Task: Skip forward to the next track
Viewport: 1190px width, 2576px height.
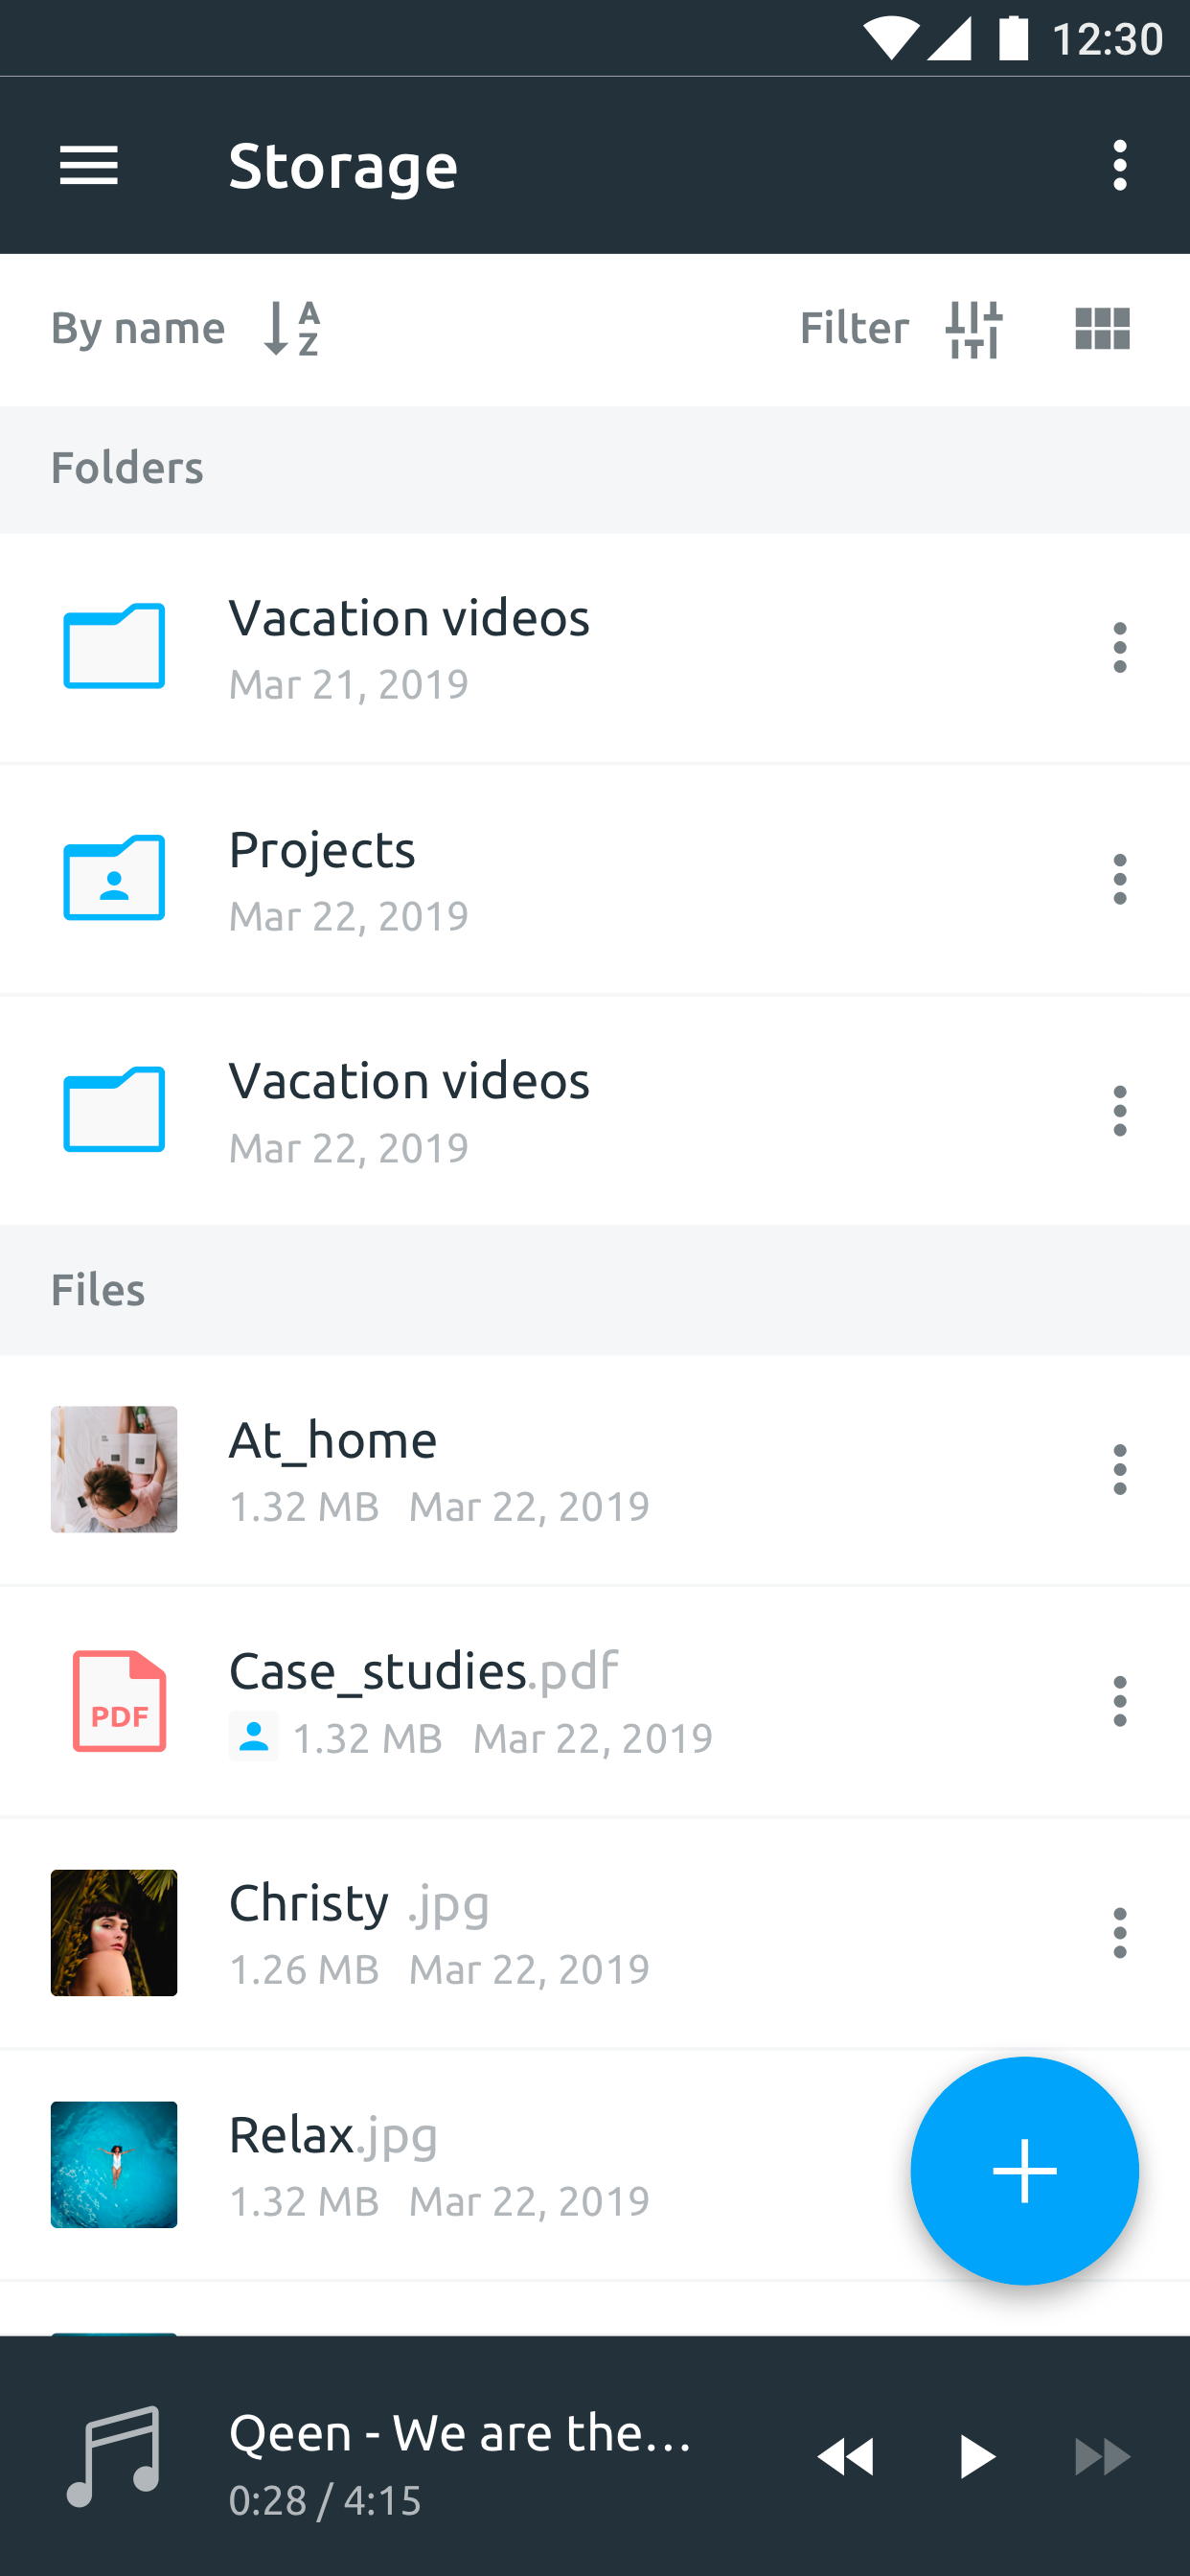Action: 1102,2456
